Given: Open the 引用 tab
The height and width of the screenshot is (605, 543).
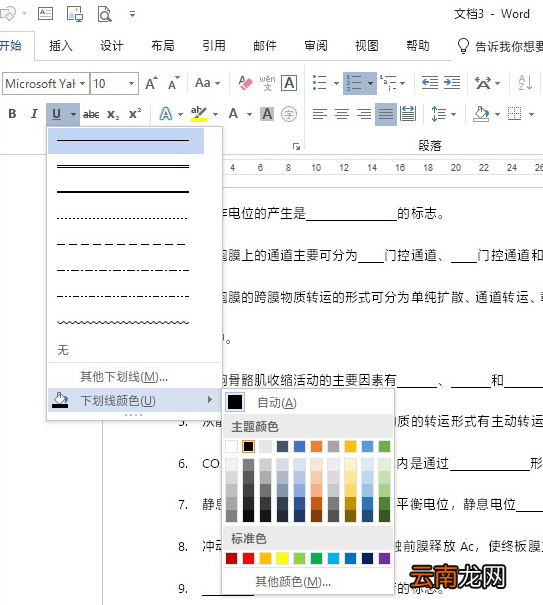Looking at the screenshot, I should 214,46.
